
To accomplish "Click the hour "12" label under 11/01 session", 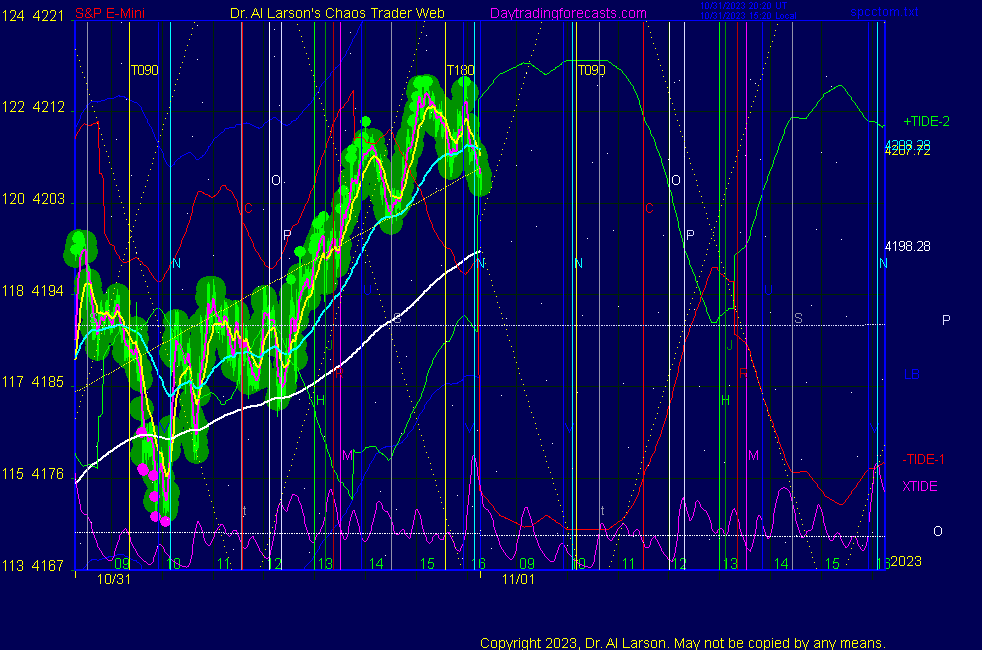I will click(x=680, y=564).
